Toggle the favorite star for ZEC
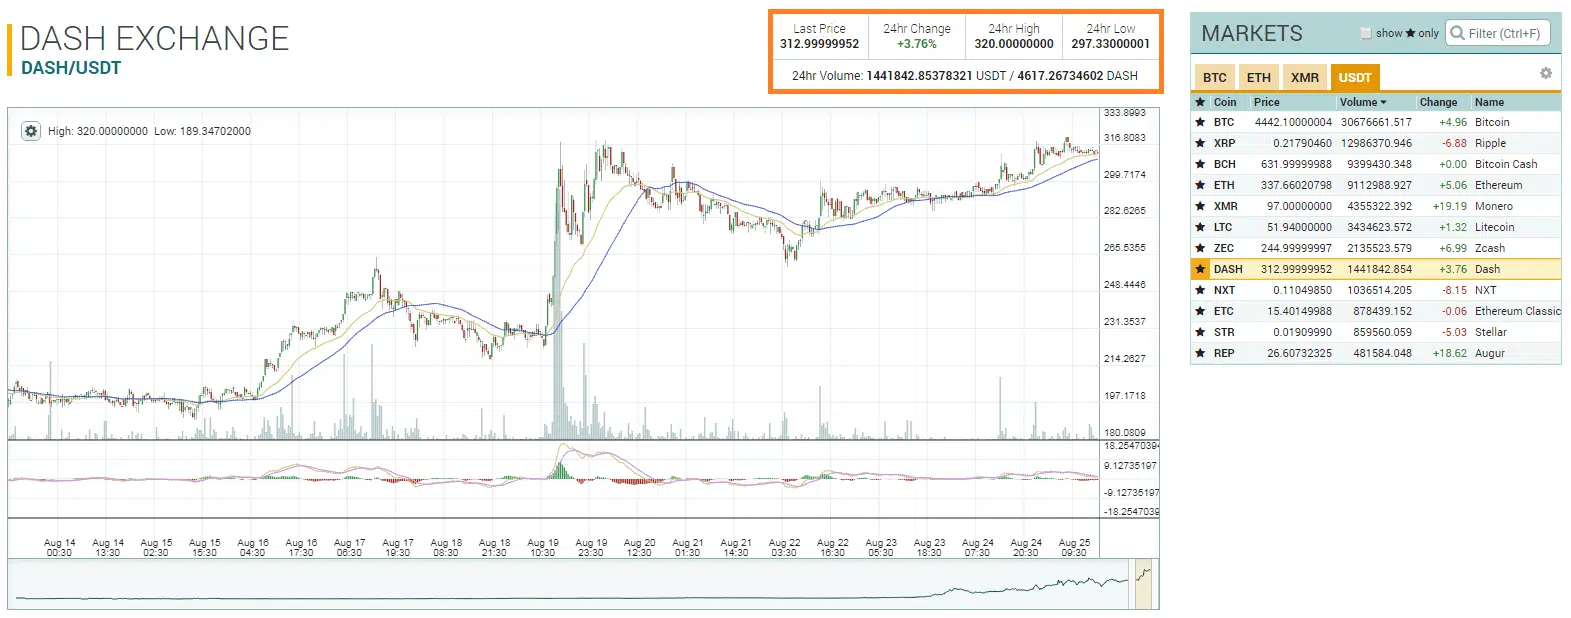 1200,248
